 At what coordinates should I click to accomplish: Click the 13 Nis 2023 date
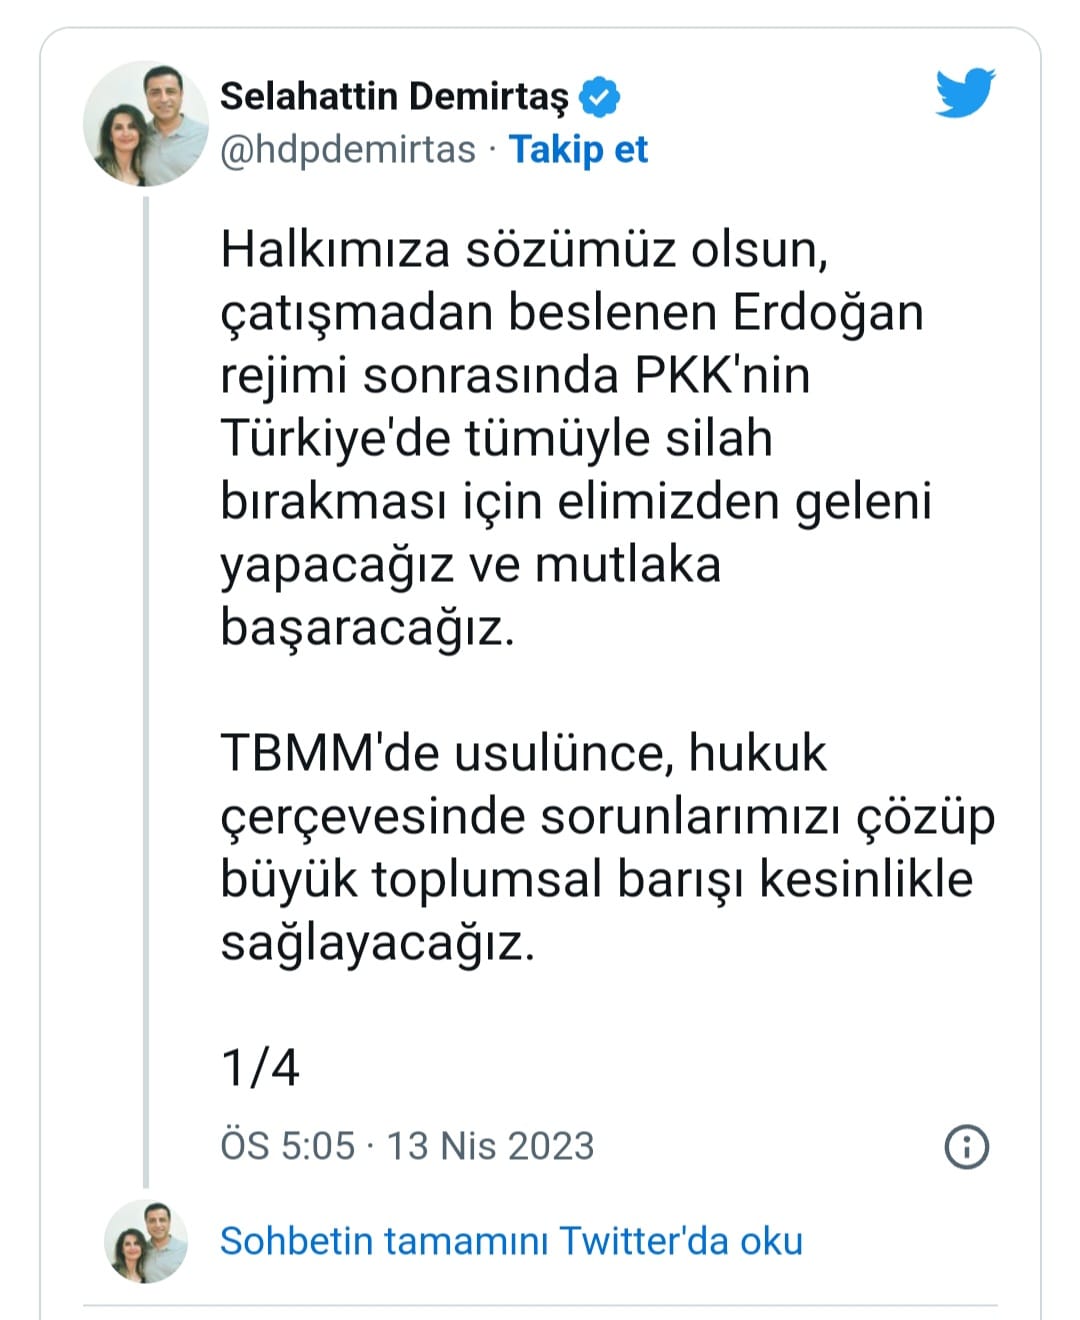pos(490,1146)
